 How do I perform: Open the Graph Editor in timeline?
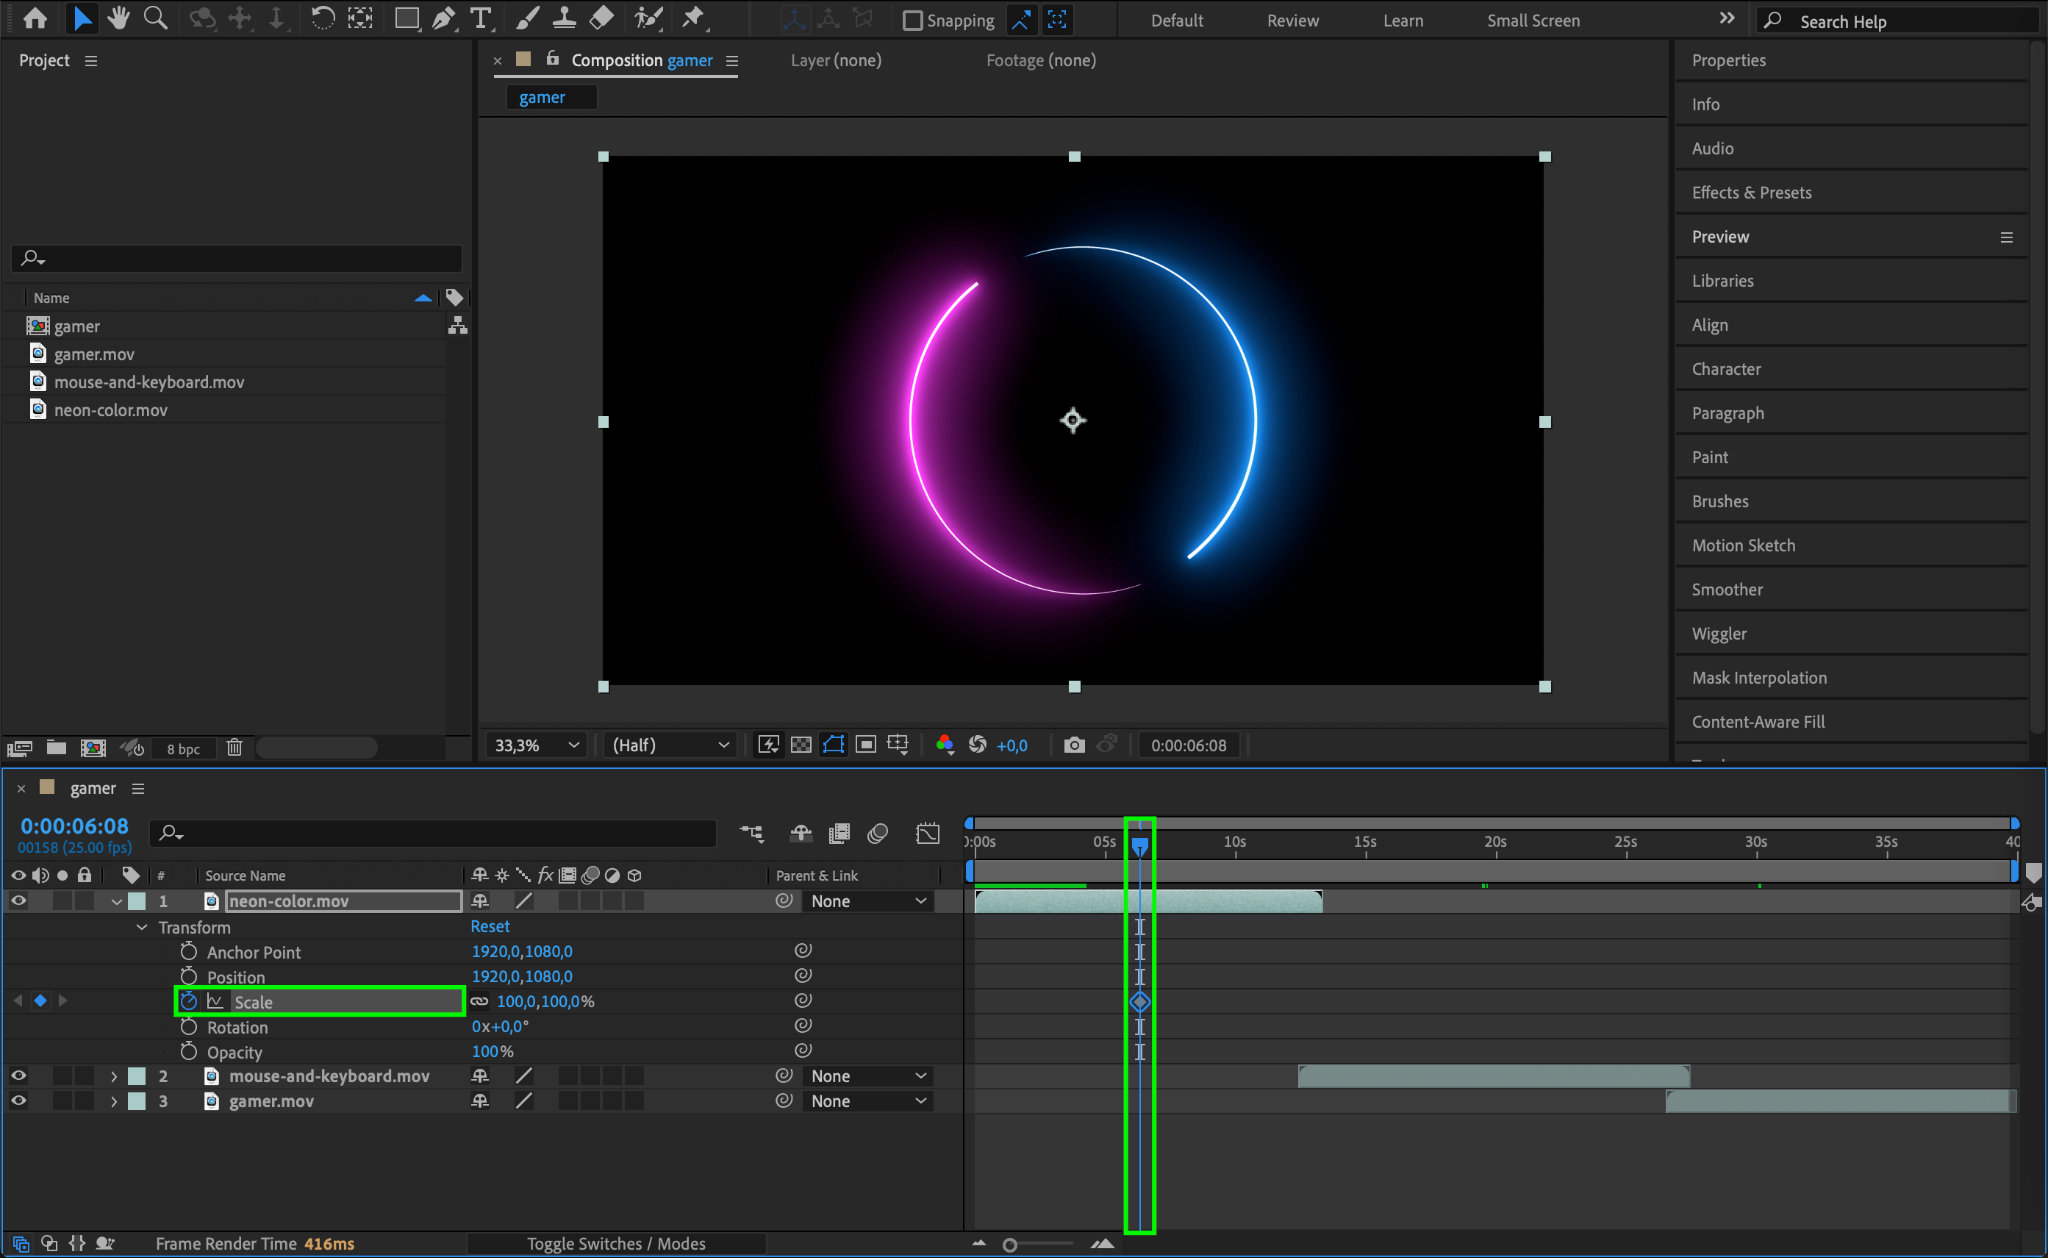(x=928, y=833)
